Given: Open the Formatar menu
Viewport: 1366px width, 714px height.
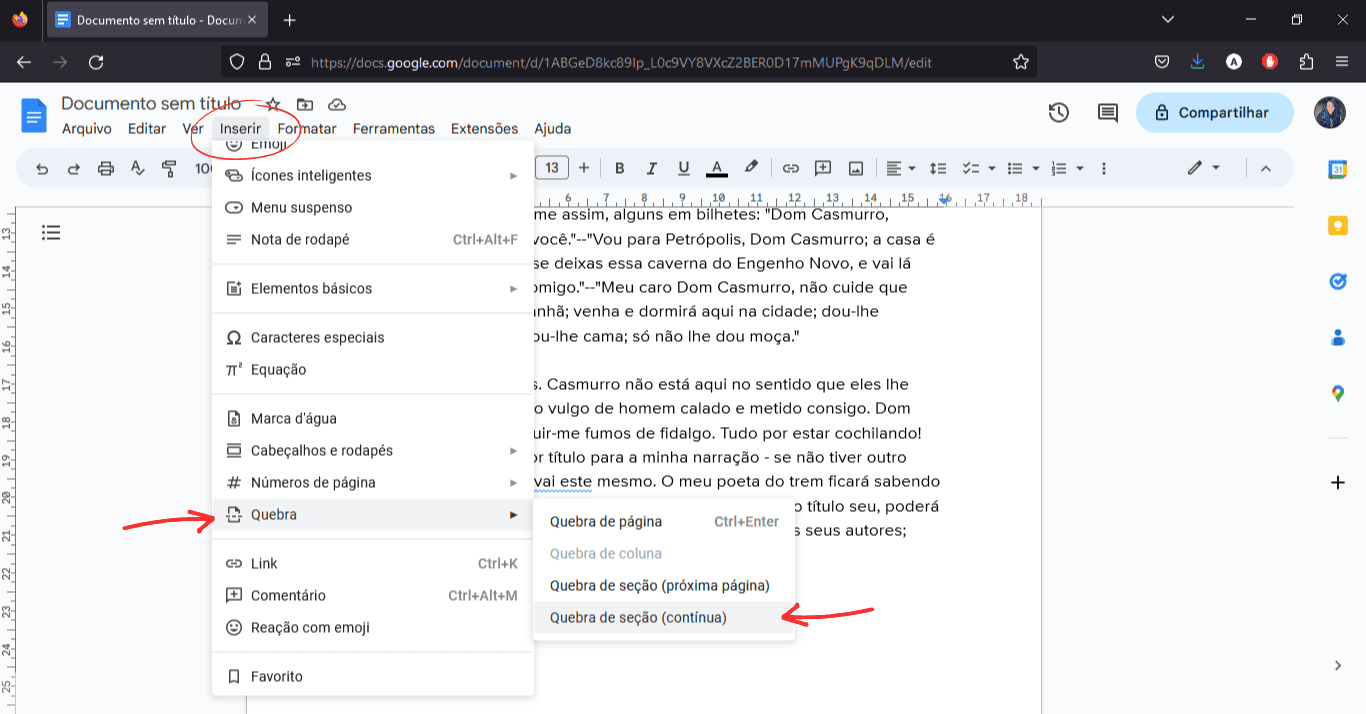Looking at the screenshot, I should 307,128.
